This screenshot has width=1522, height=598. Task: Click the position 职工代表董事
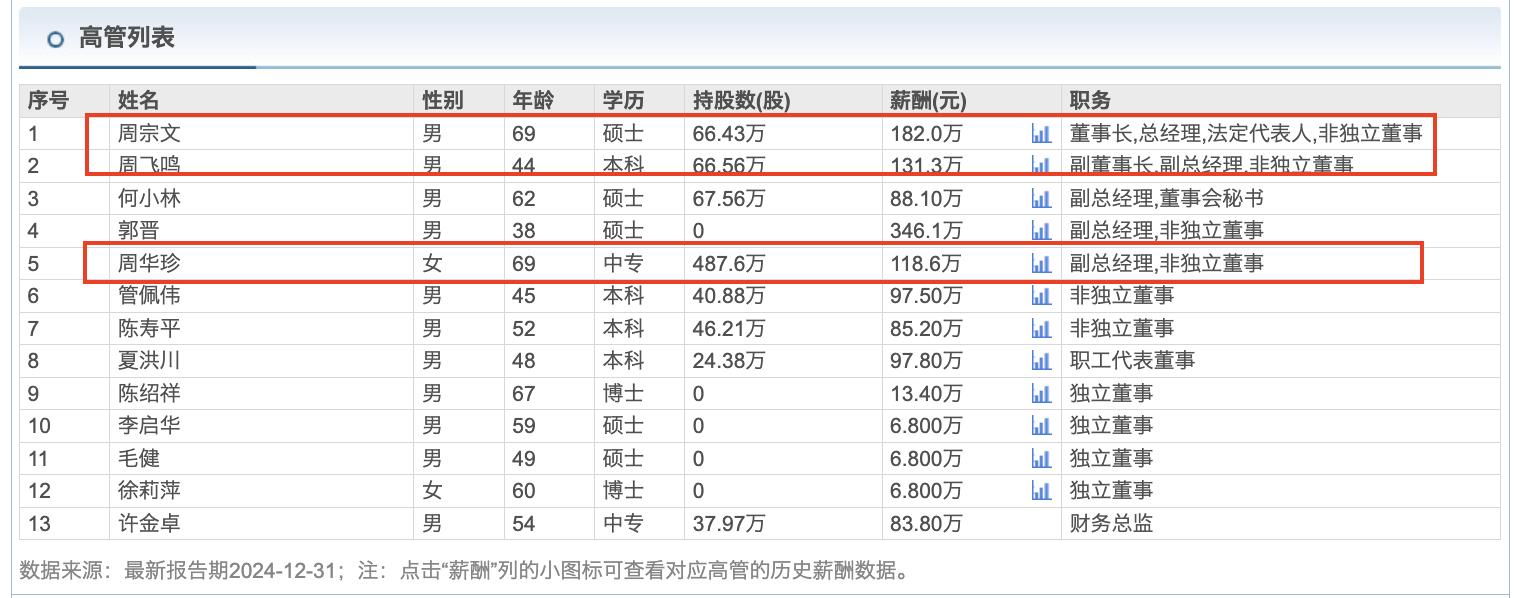(x=1132, y=361)
